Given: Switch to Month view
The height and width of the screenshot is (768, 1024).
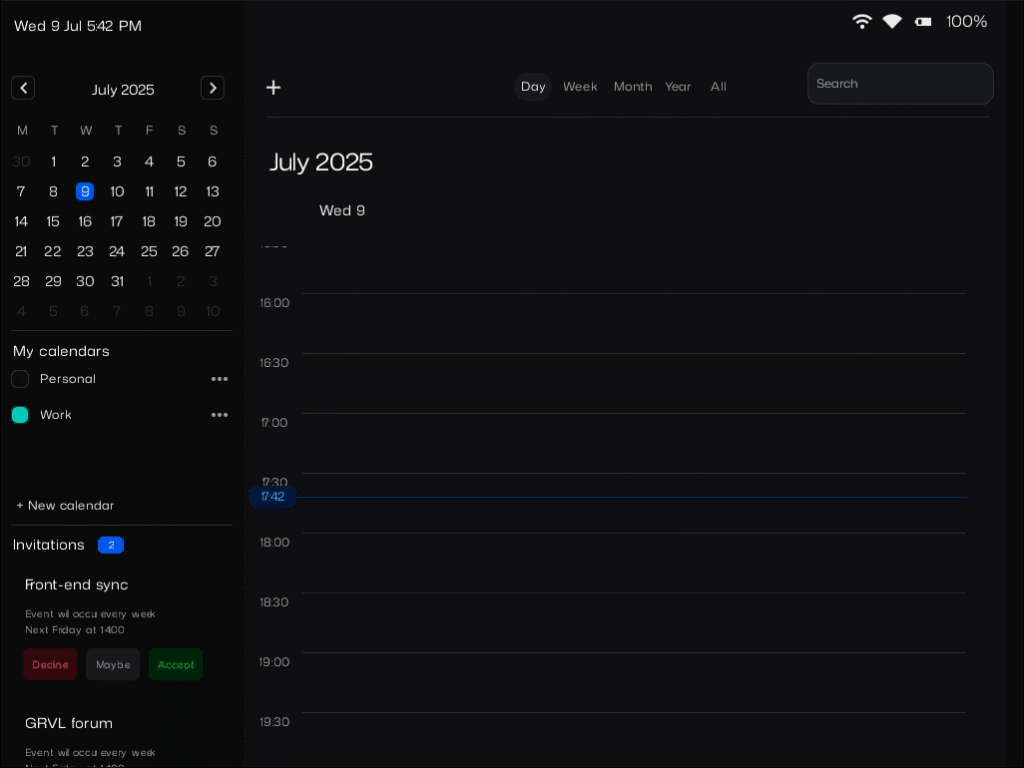Looking at the screenshot, I should coord(632,87).
